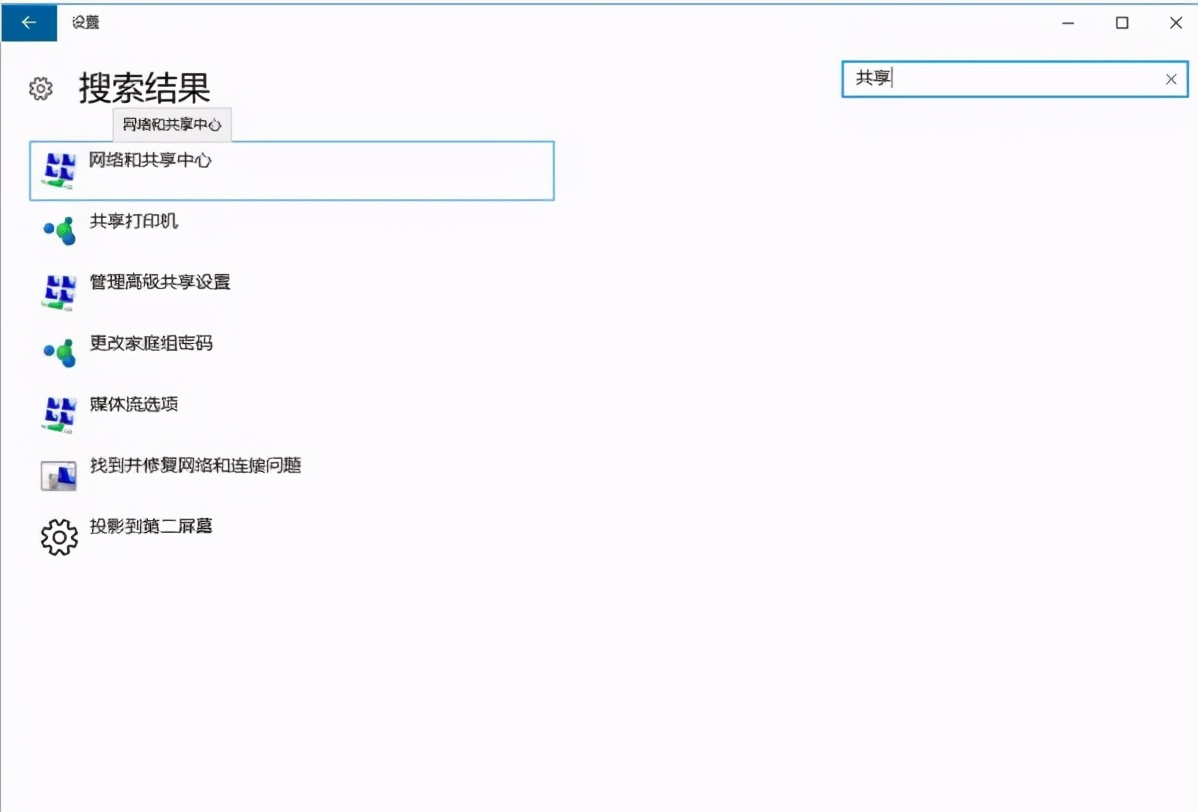The width and height of the screenshot is (1198, 812).
Task: Click the homegroup icon beside 更改家庭组密码
Action: tap(58, 351)
